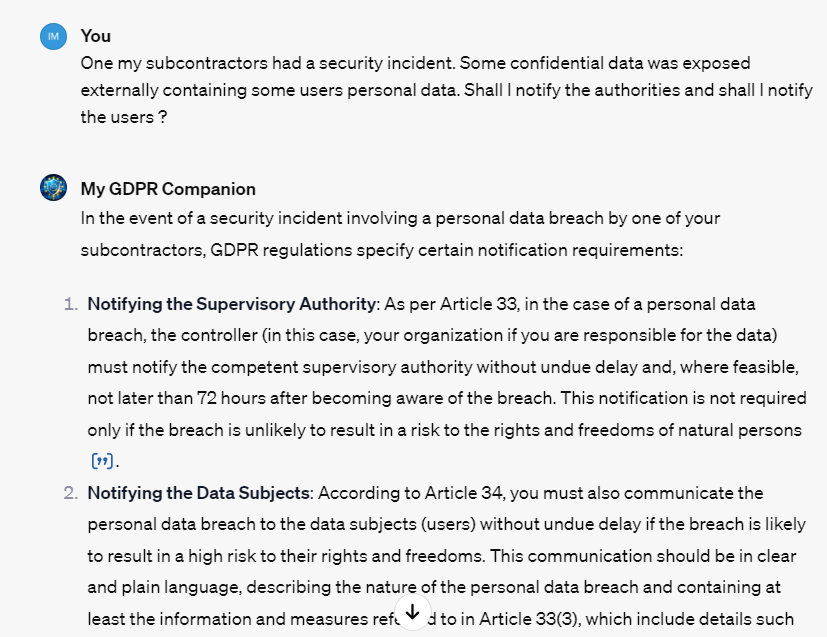Click the 'Notifying the Supervisory Authority' heading
827x637 pixels.
[231, 304]
